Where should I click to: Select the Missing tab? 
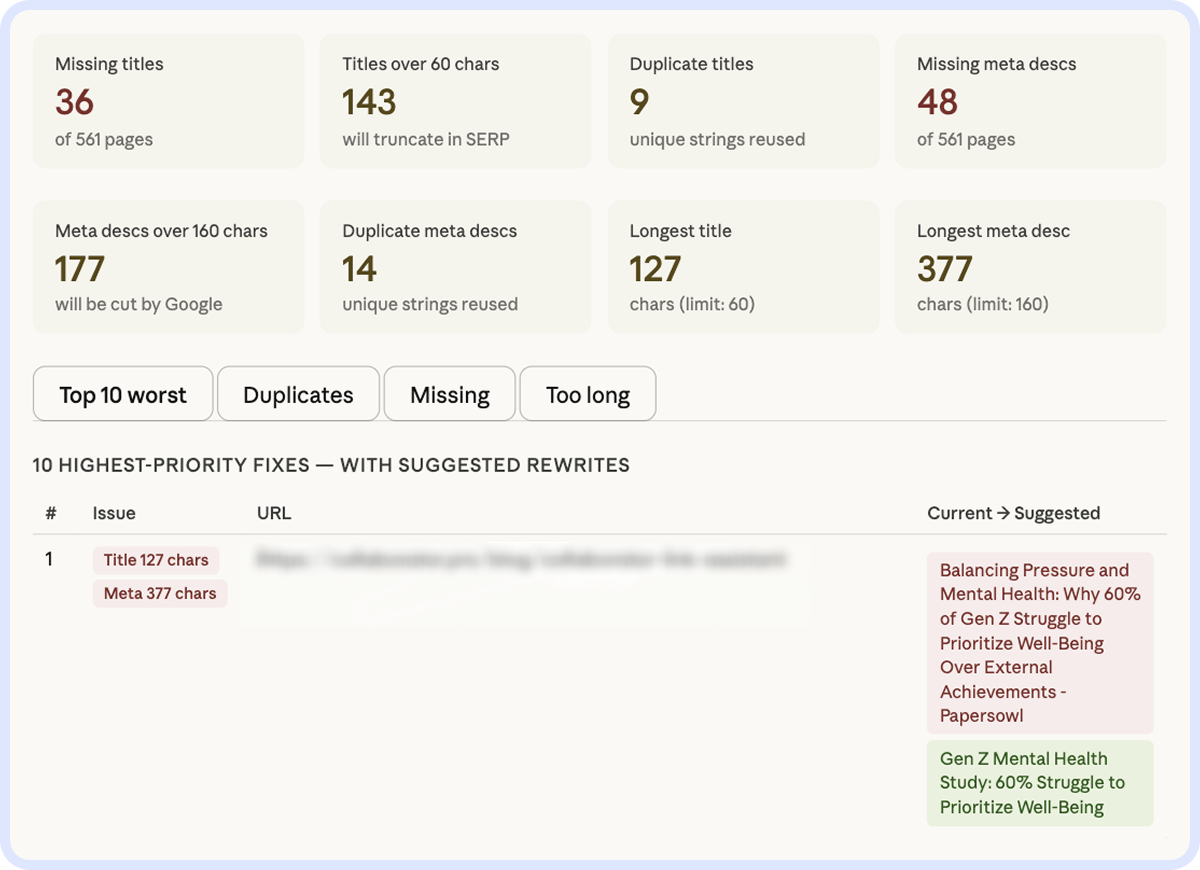449,394
